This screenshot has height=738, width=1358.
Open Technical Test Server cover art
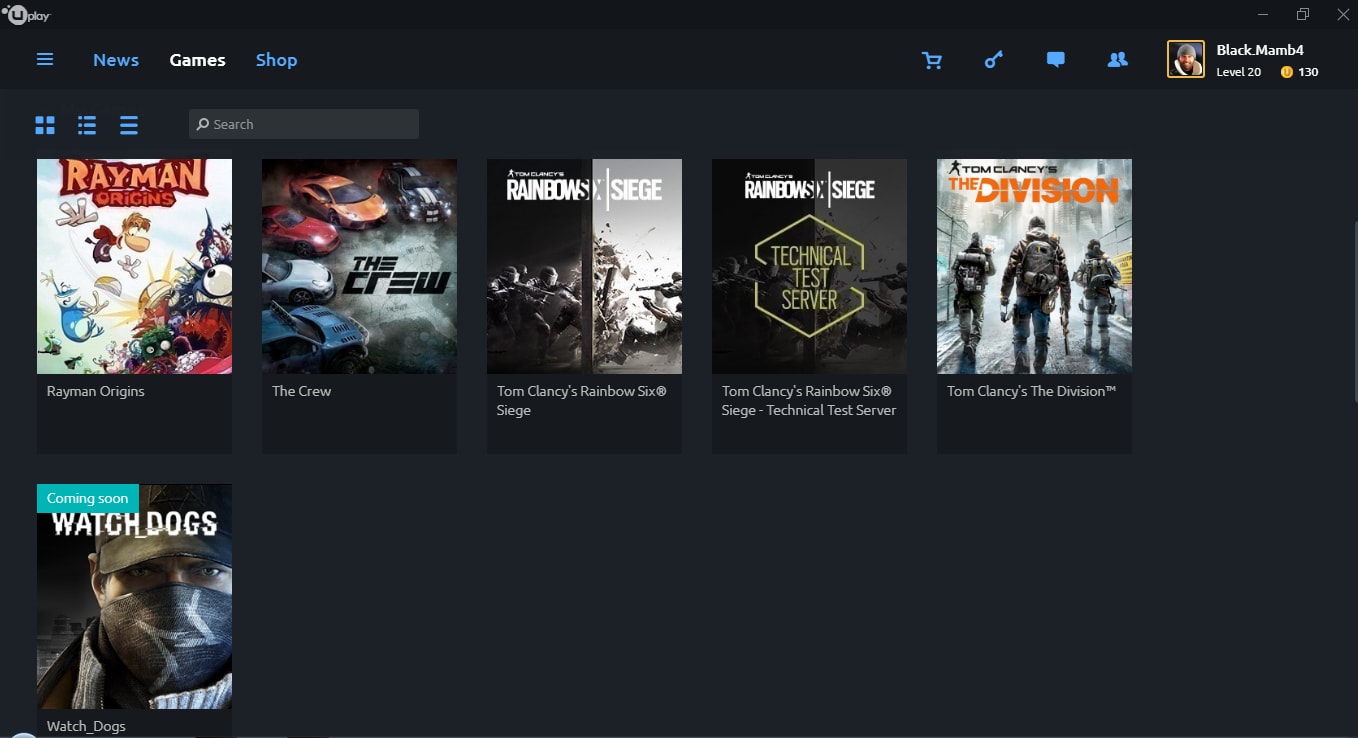809,266
